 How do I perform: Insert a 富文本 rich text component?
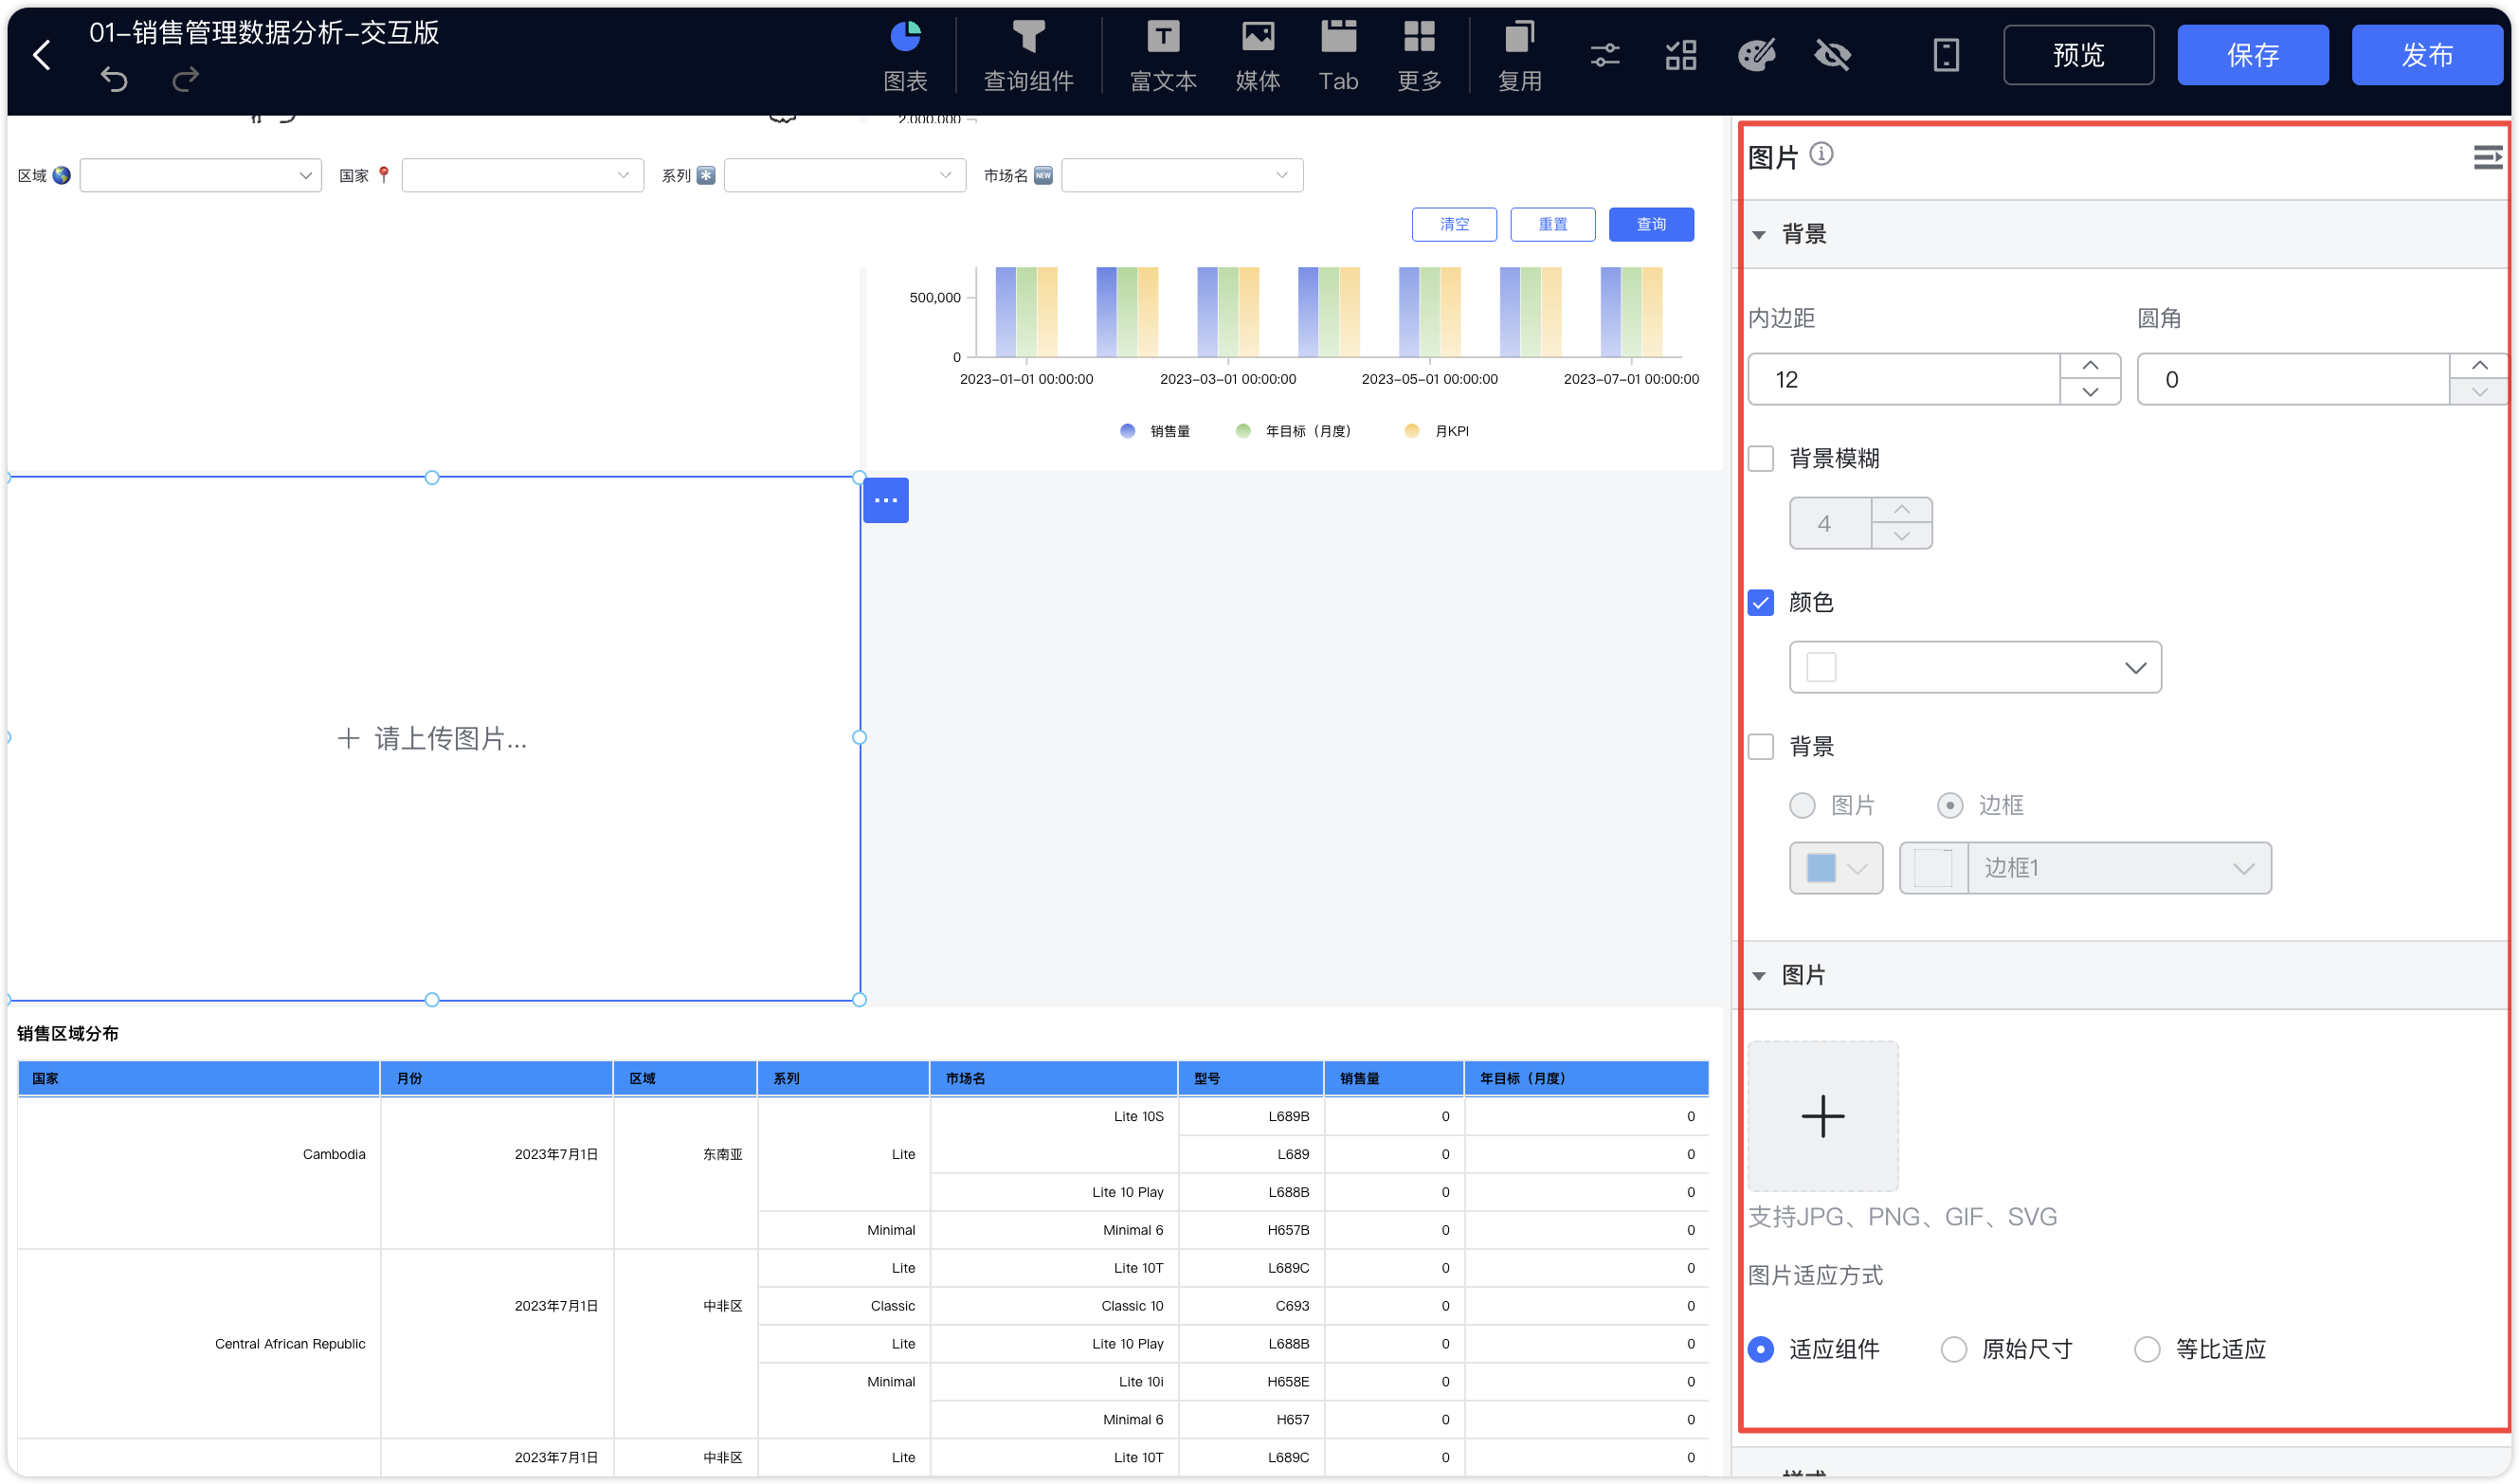pos(1162,56)
